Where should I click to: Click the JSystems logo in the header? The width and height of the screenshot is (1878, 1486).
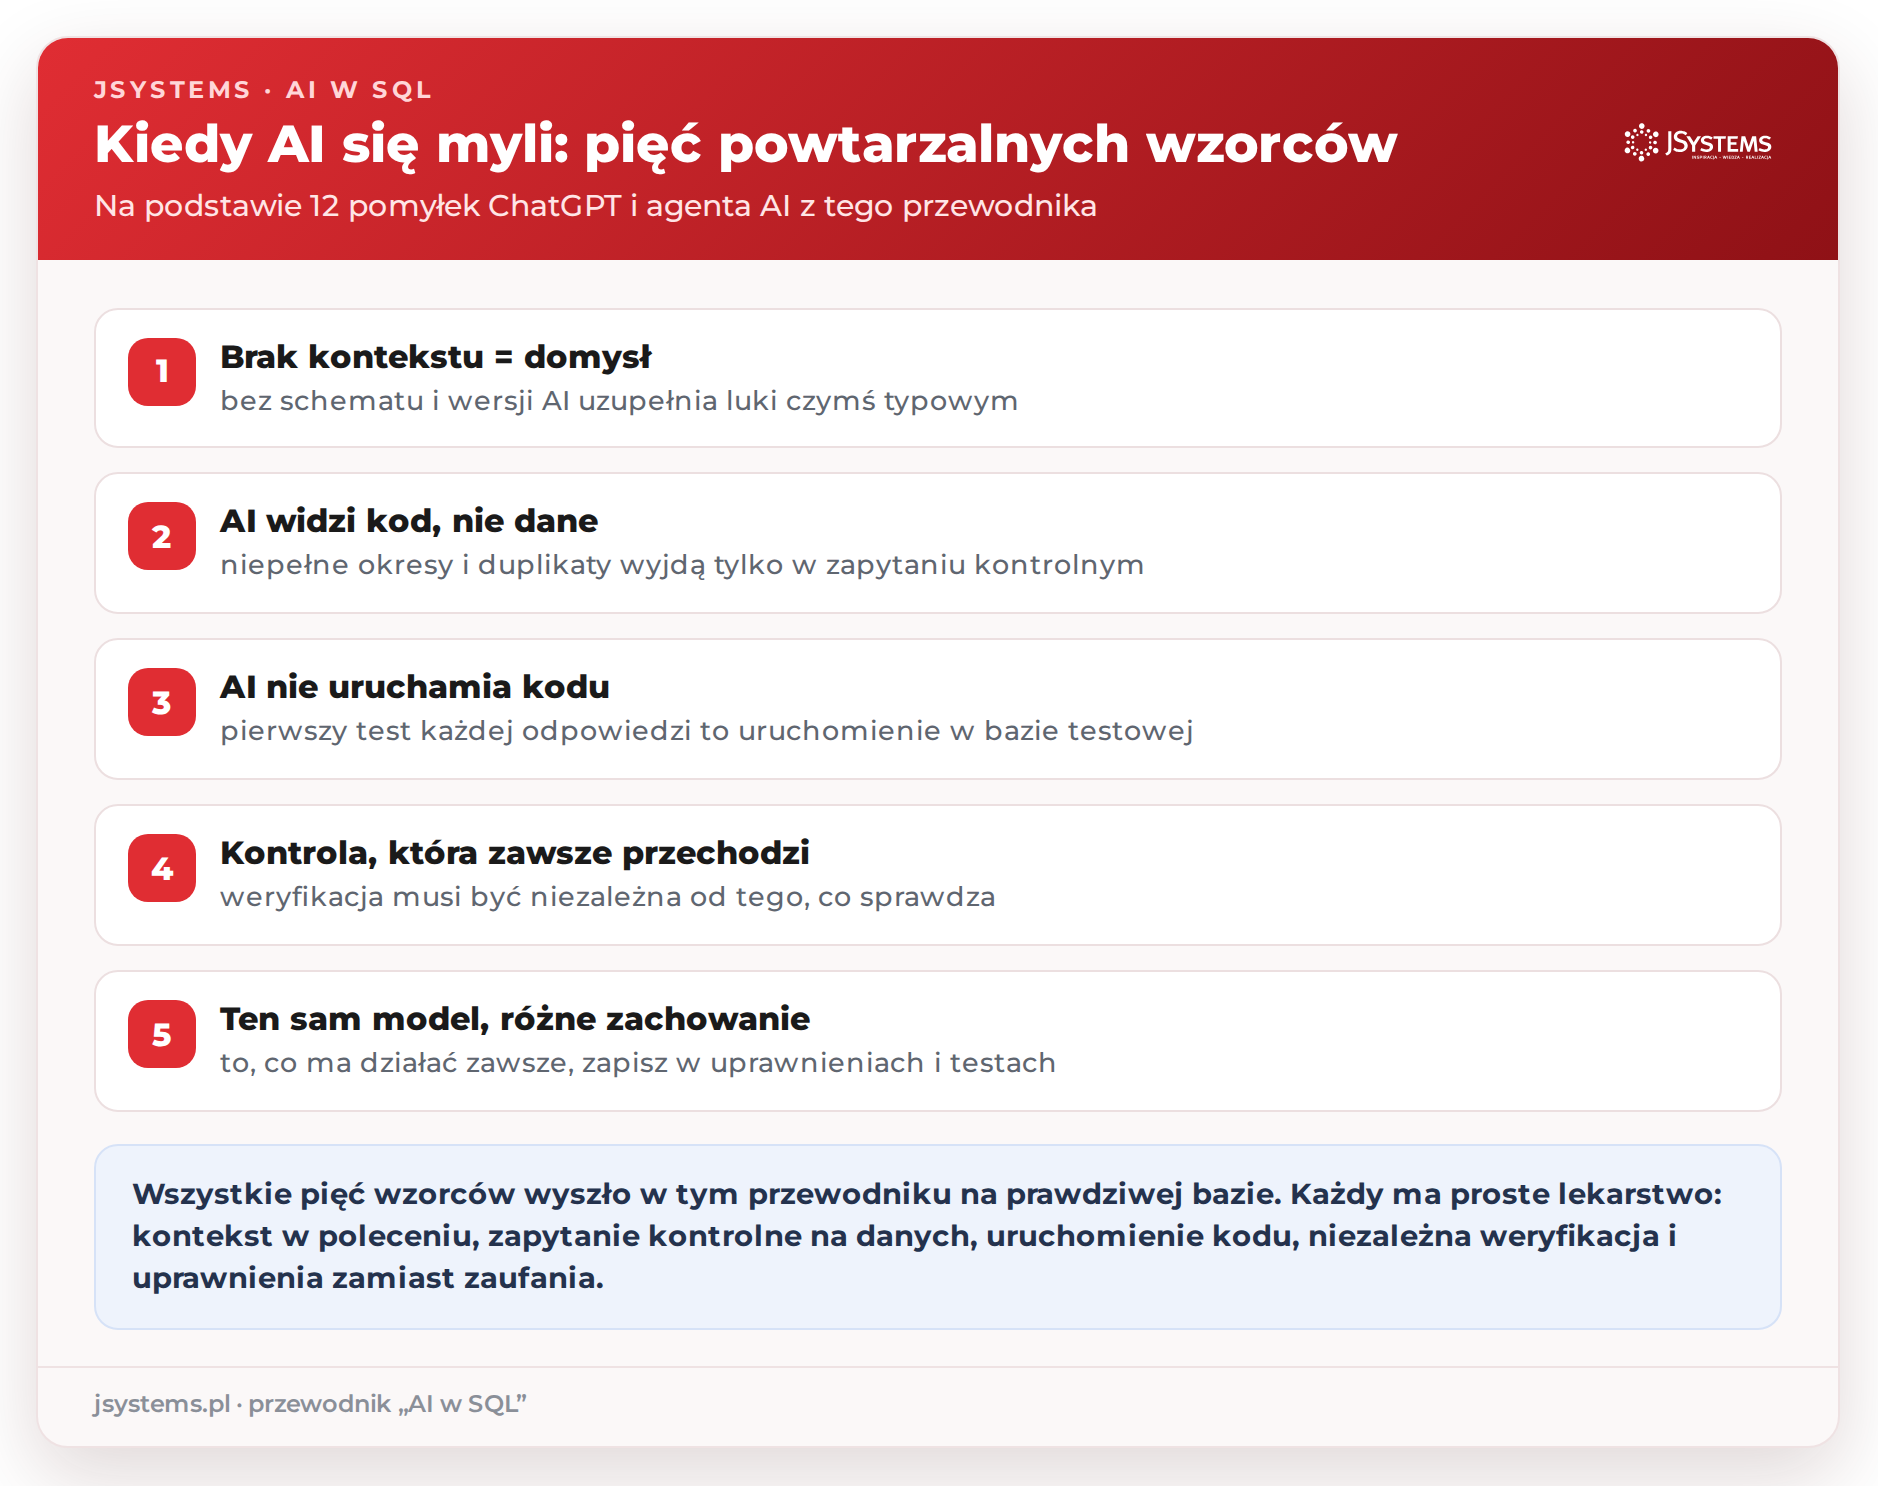pos(1698,143)
